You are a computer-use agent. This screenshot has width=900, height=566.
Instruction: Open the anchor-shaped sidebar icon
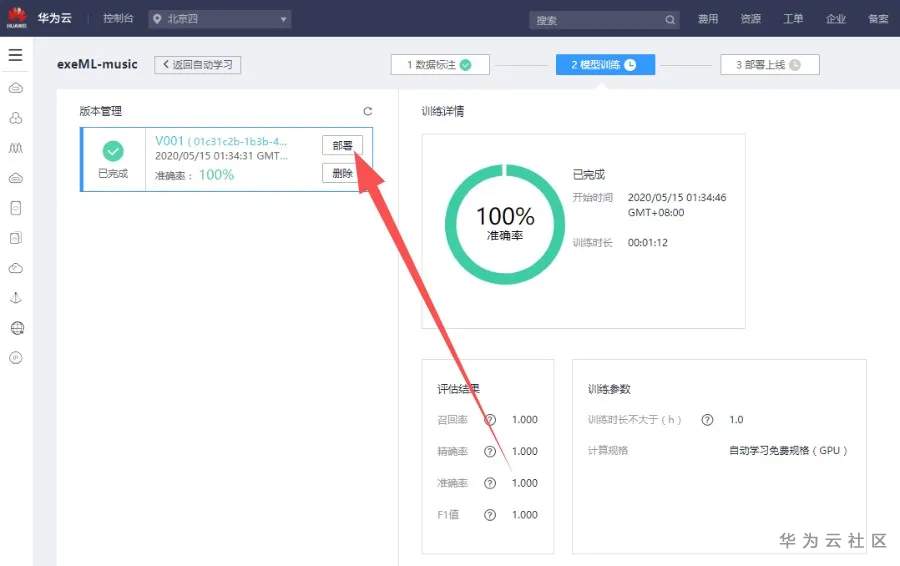coord(16,298)
